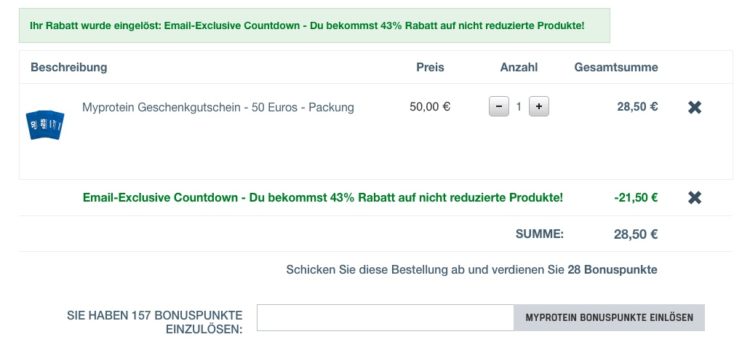Click the Anzahl column header
This screenshot has height=361, width=750.
pos(519,67)
